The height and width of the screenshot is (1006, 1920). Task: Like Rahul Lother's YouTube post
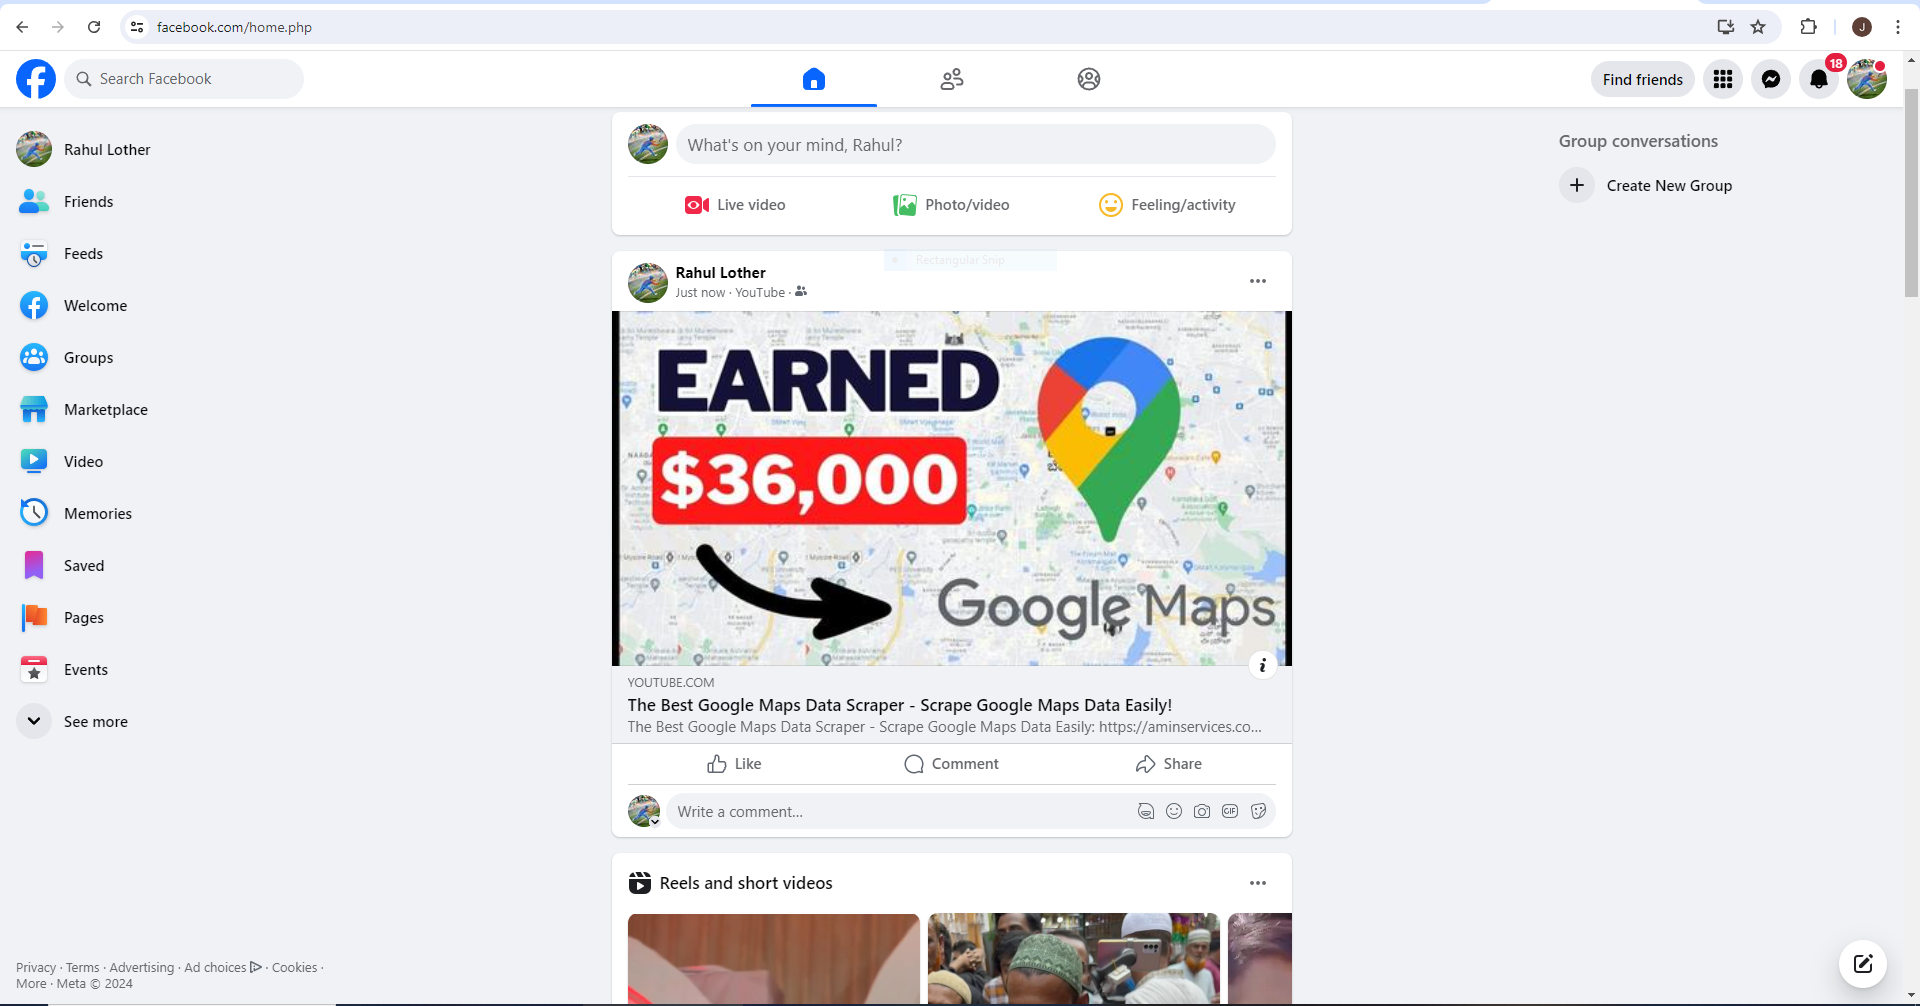click(734, 764)
